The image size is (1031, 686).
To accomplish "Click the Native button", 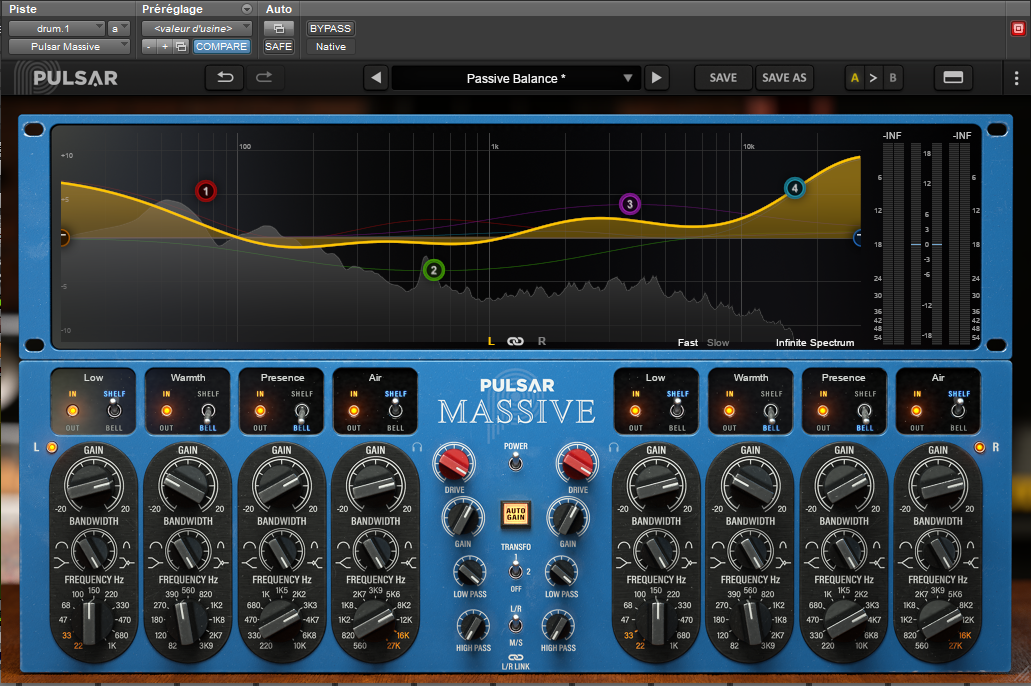I will [331, 47].
